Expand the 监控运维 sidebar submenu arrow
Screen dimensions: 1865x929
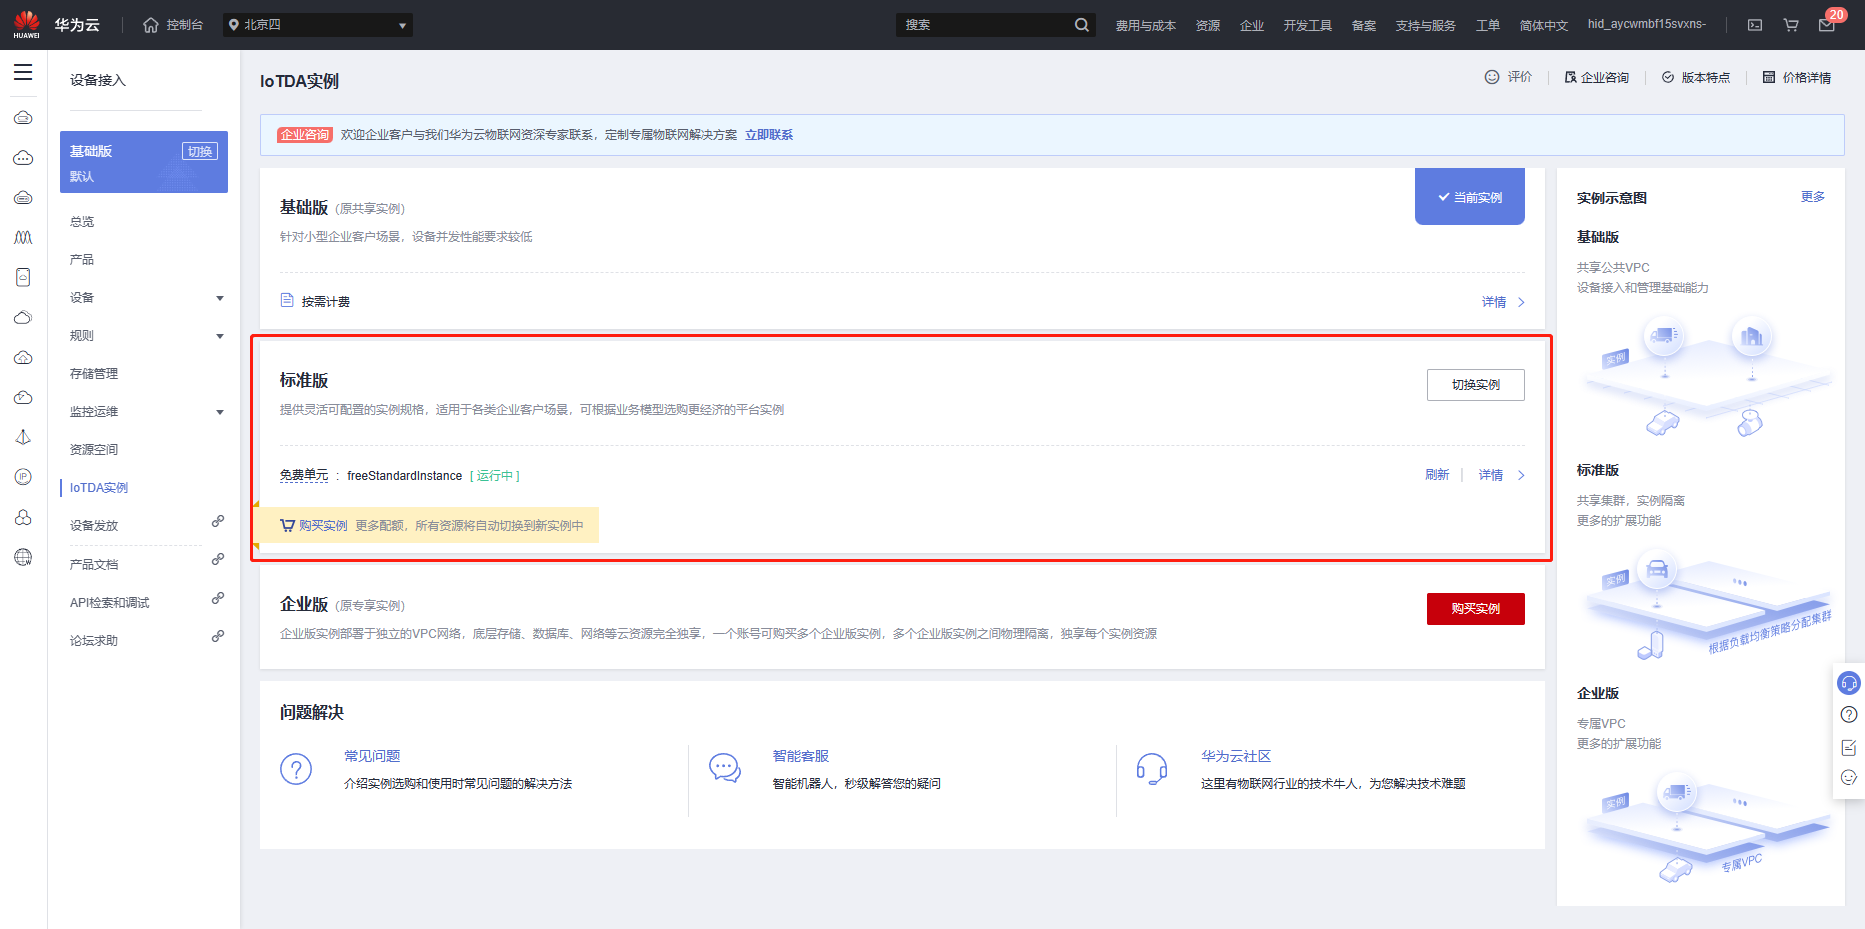220,412
